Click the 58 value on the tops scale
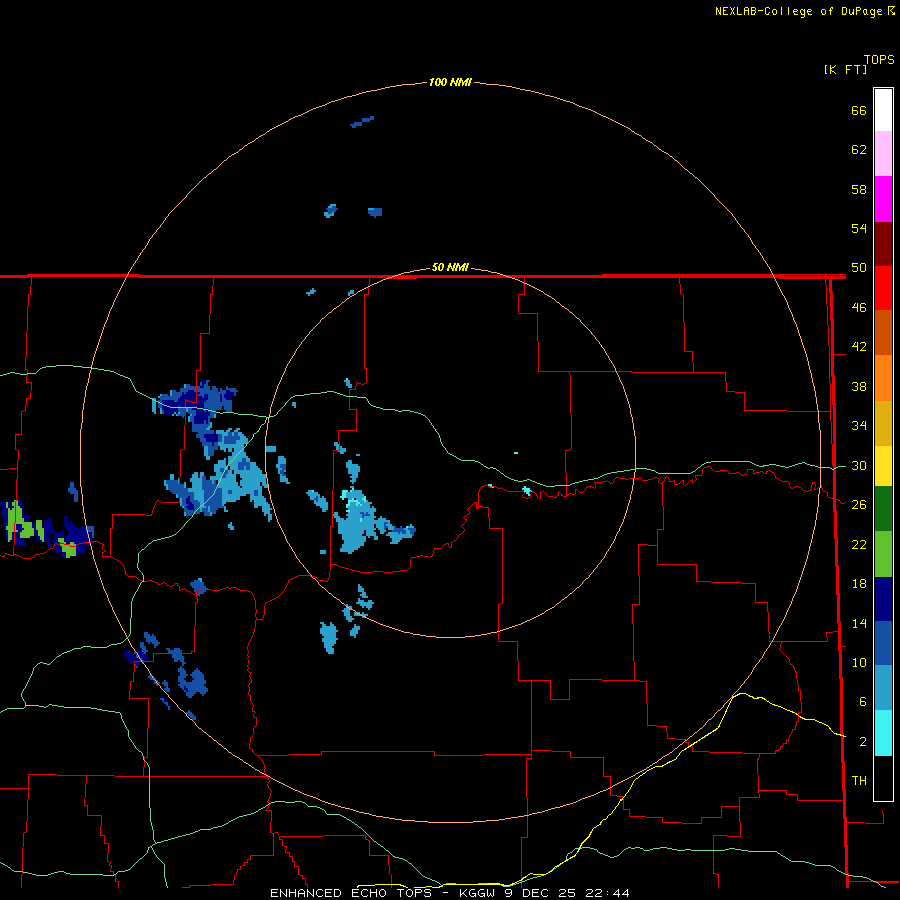Image resolution: width=900 pixels, height=900 pixels. click(x=859, y=189)
